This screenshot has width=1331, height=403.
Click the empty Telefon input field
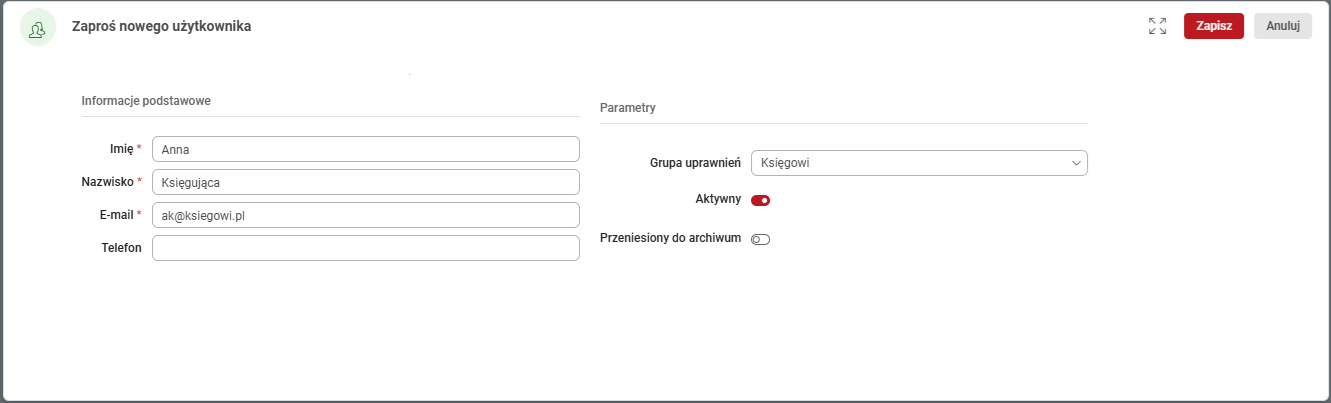tap(365, 248)
